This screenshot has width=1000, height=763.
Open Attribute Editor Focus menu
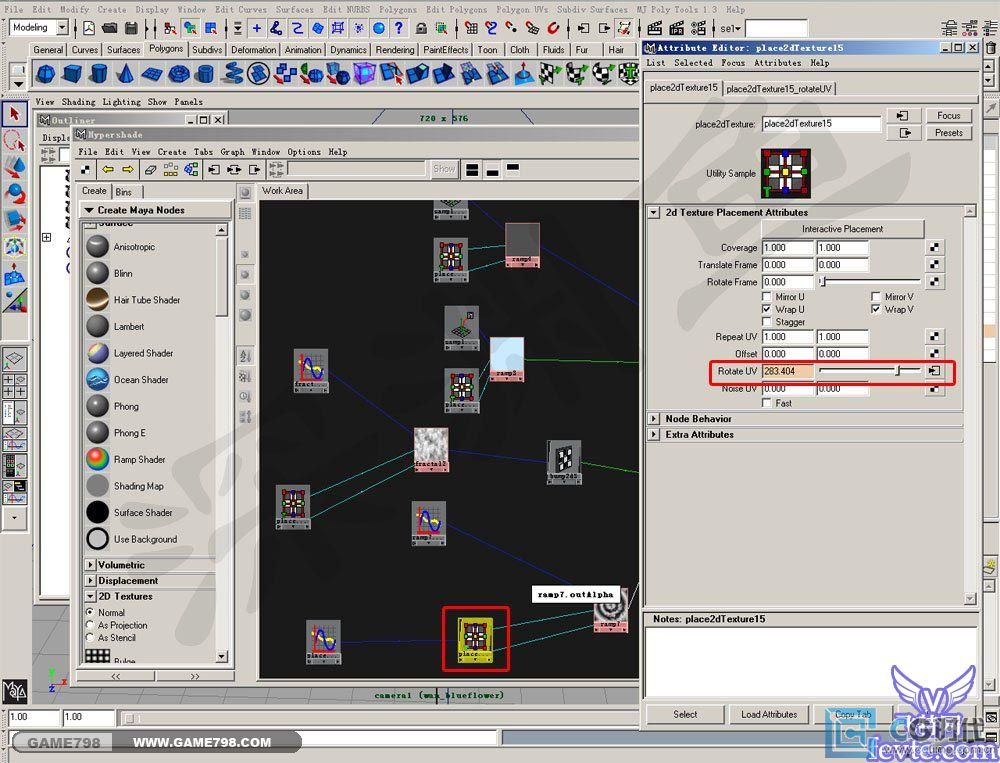[x=733, y=63]
